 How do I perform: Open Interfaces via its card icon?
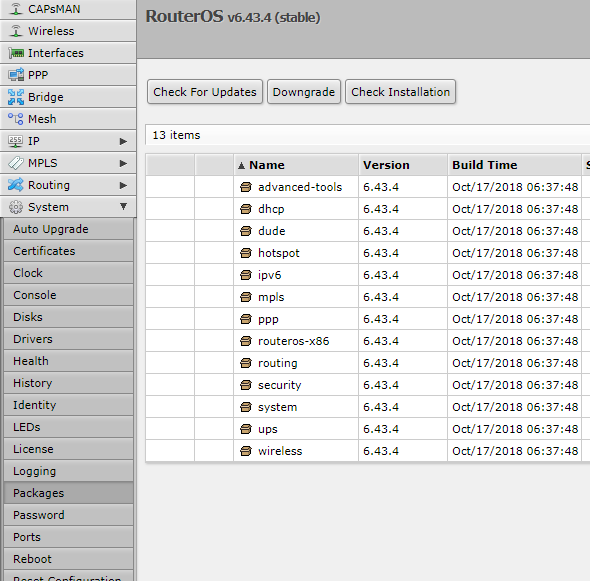tap(16, 53)
